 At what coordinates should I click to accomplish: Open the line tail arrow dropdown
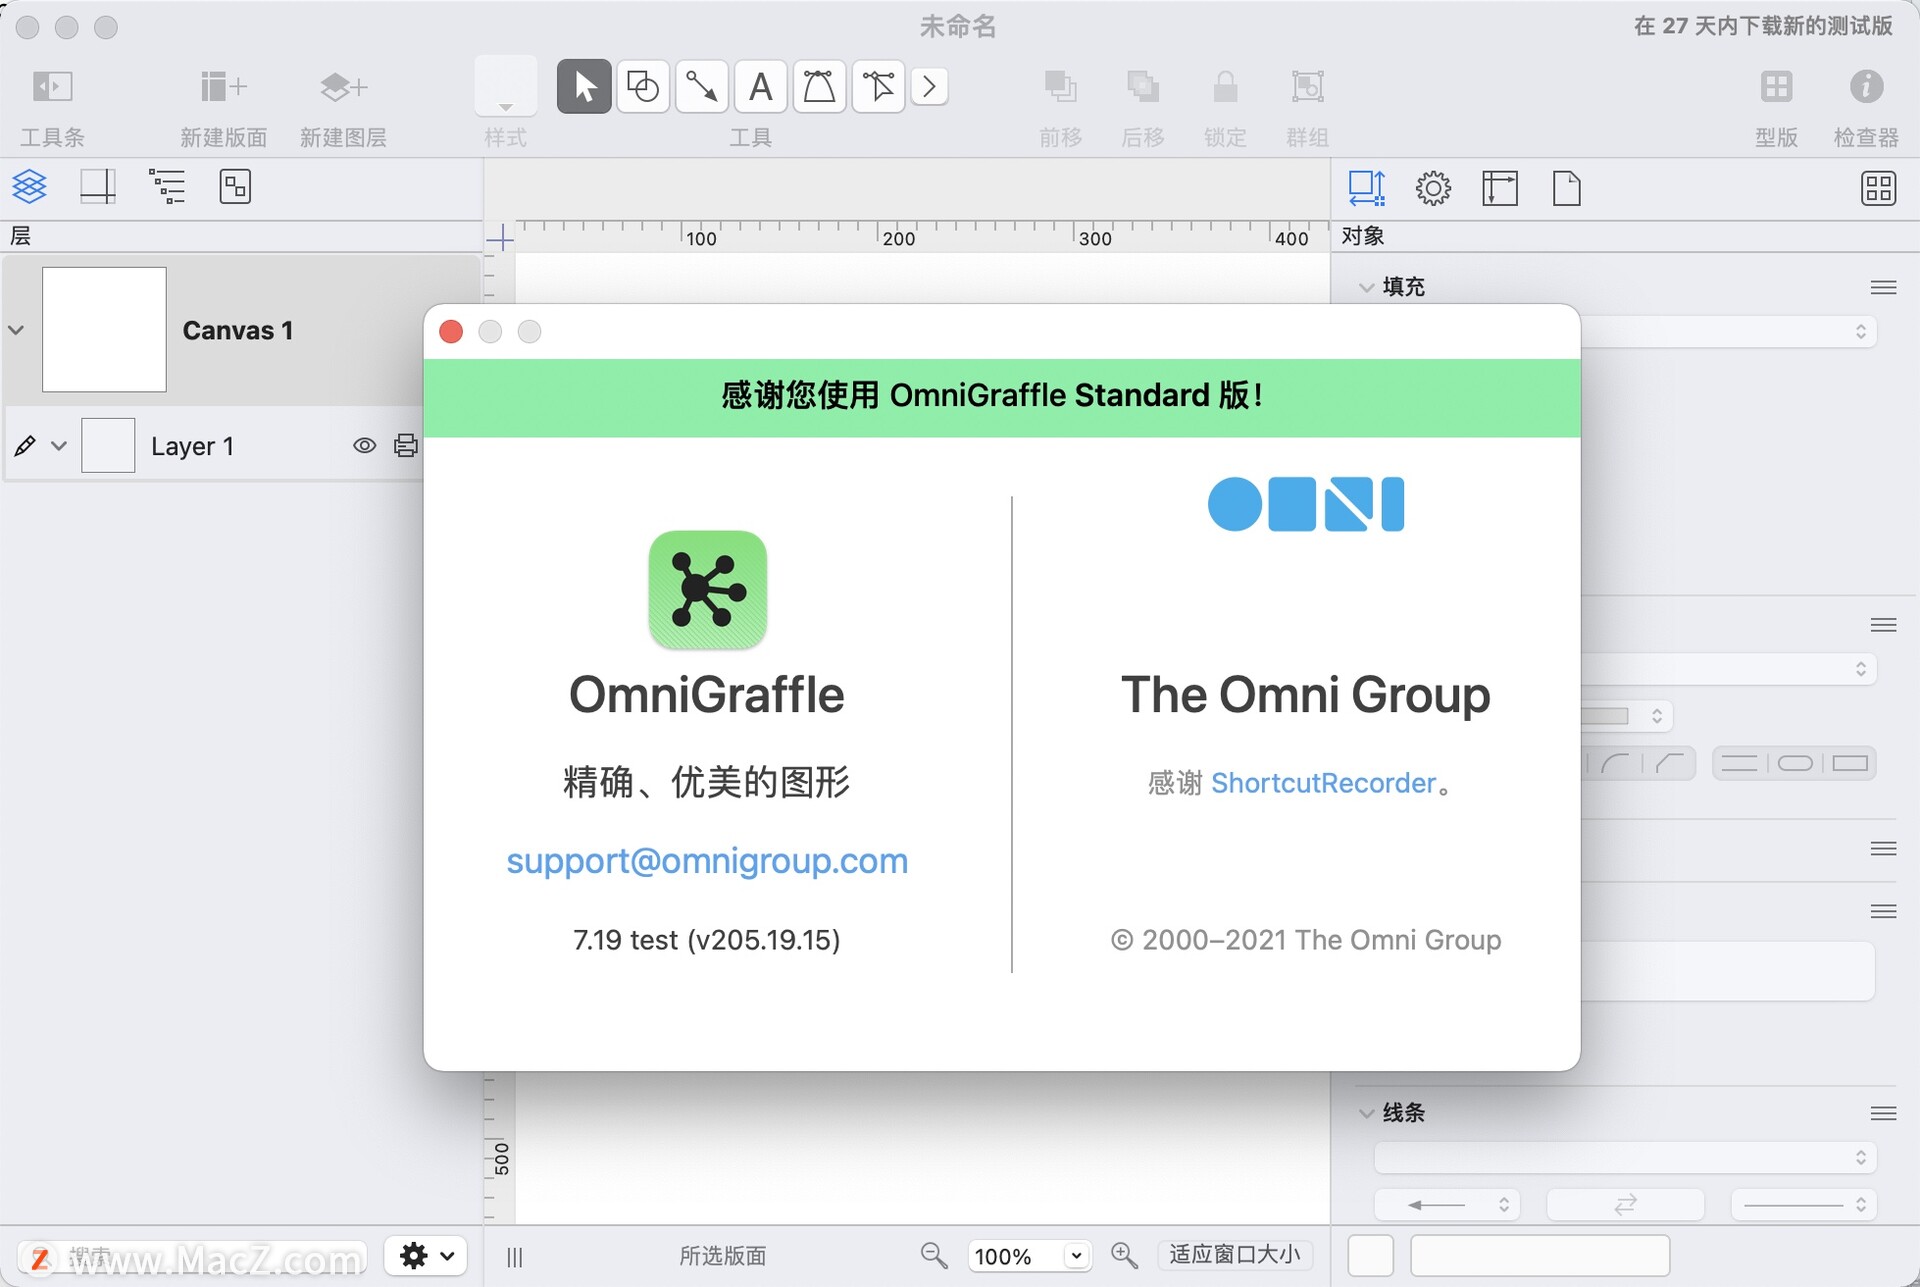(1448, 1205)
